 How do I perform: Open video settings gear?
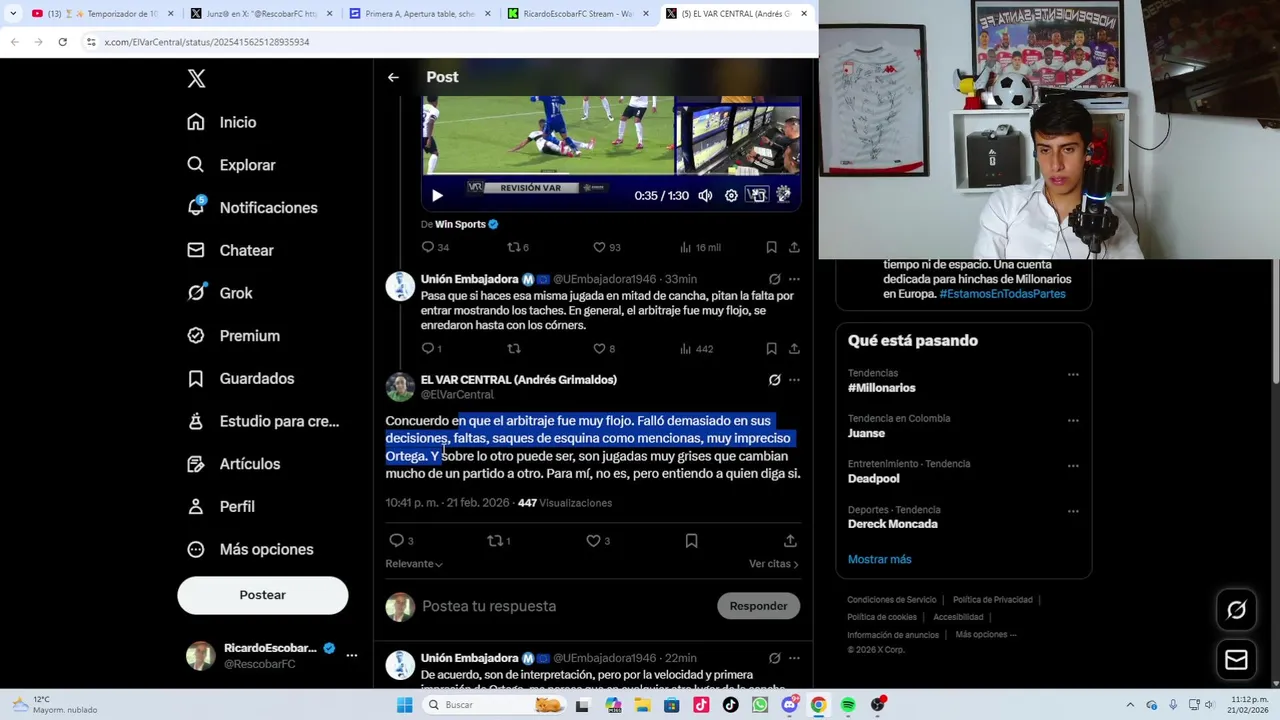731,196
